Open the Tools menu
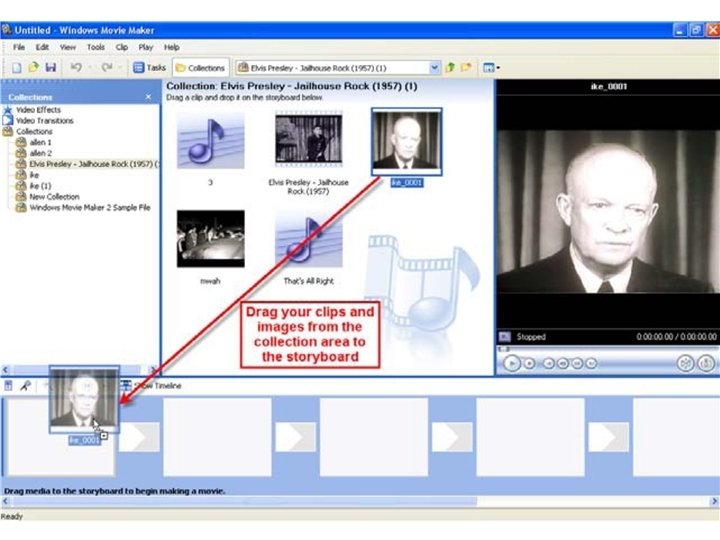Image resolution: width=720 pixels, height=540 pixels. click(x=96, y=47)
